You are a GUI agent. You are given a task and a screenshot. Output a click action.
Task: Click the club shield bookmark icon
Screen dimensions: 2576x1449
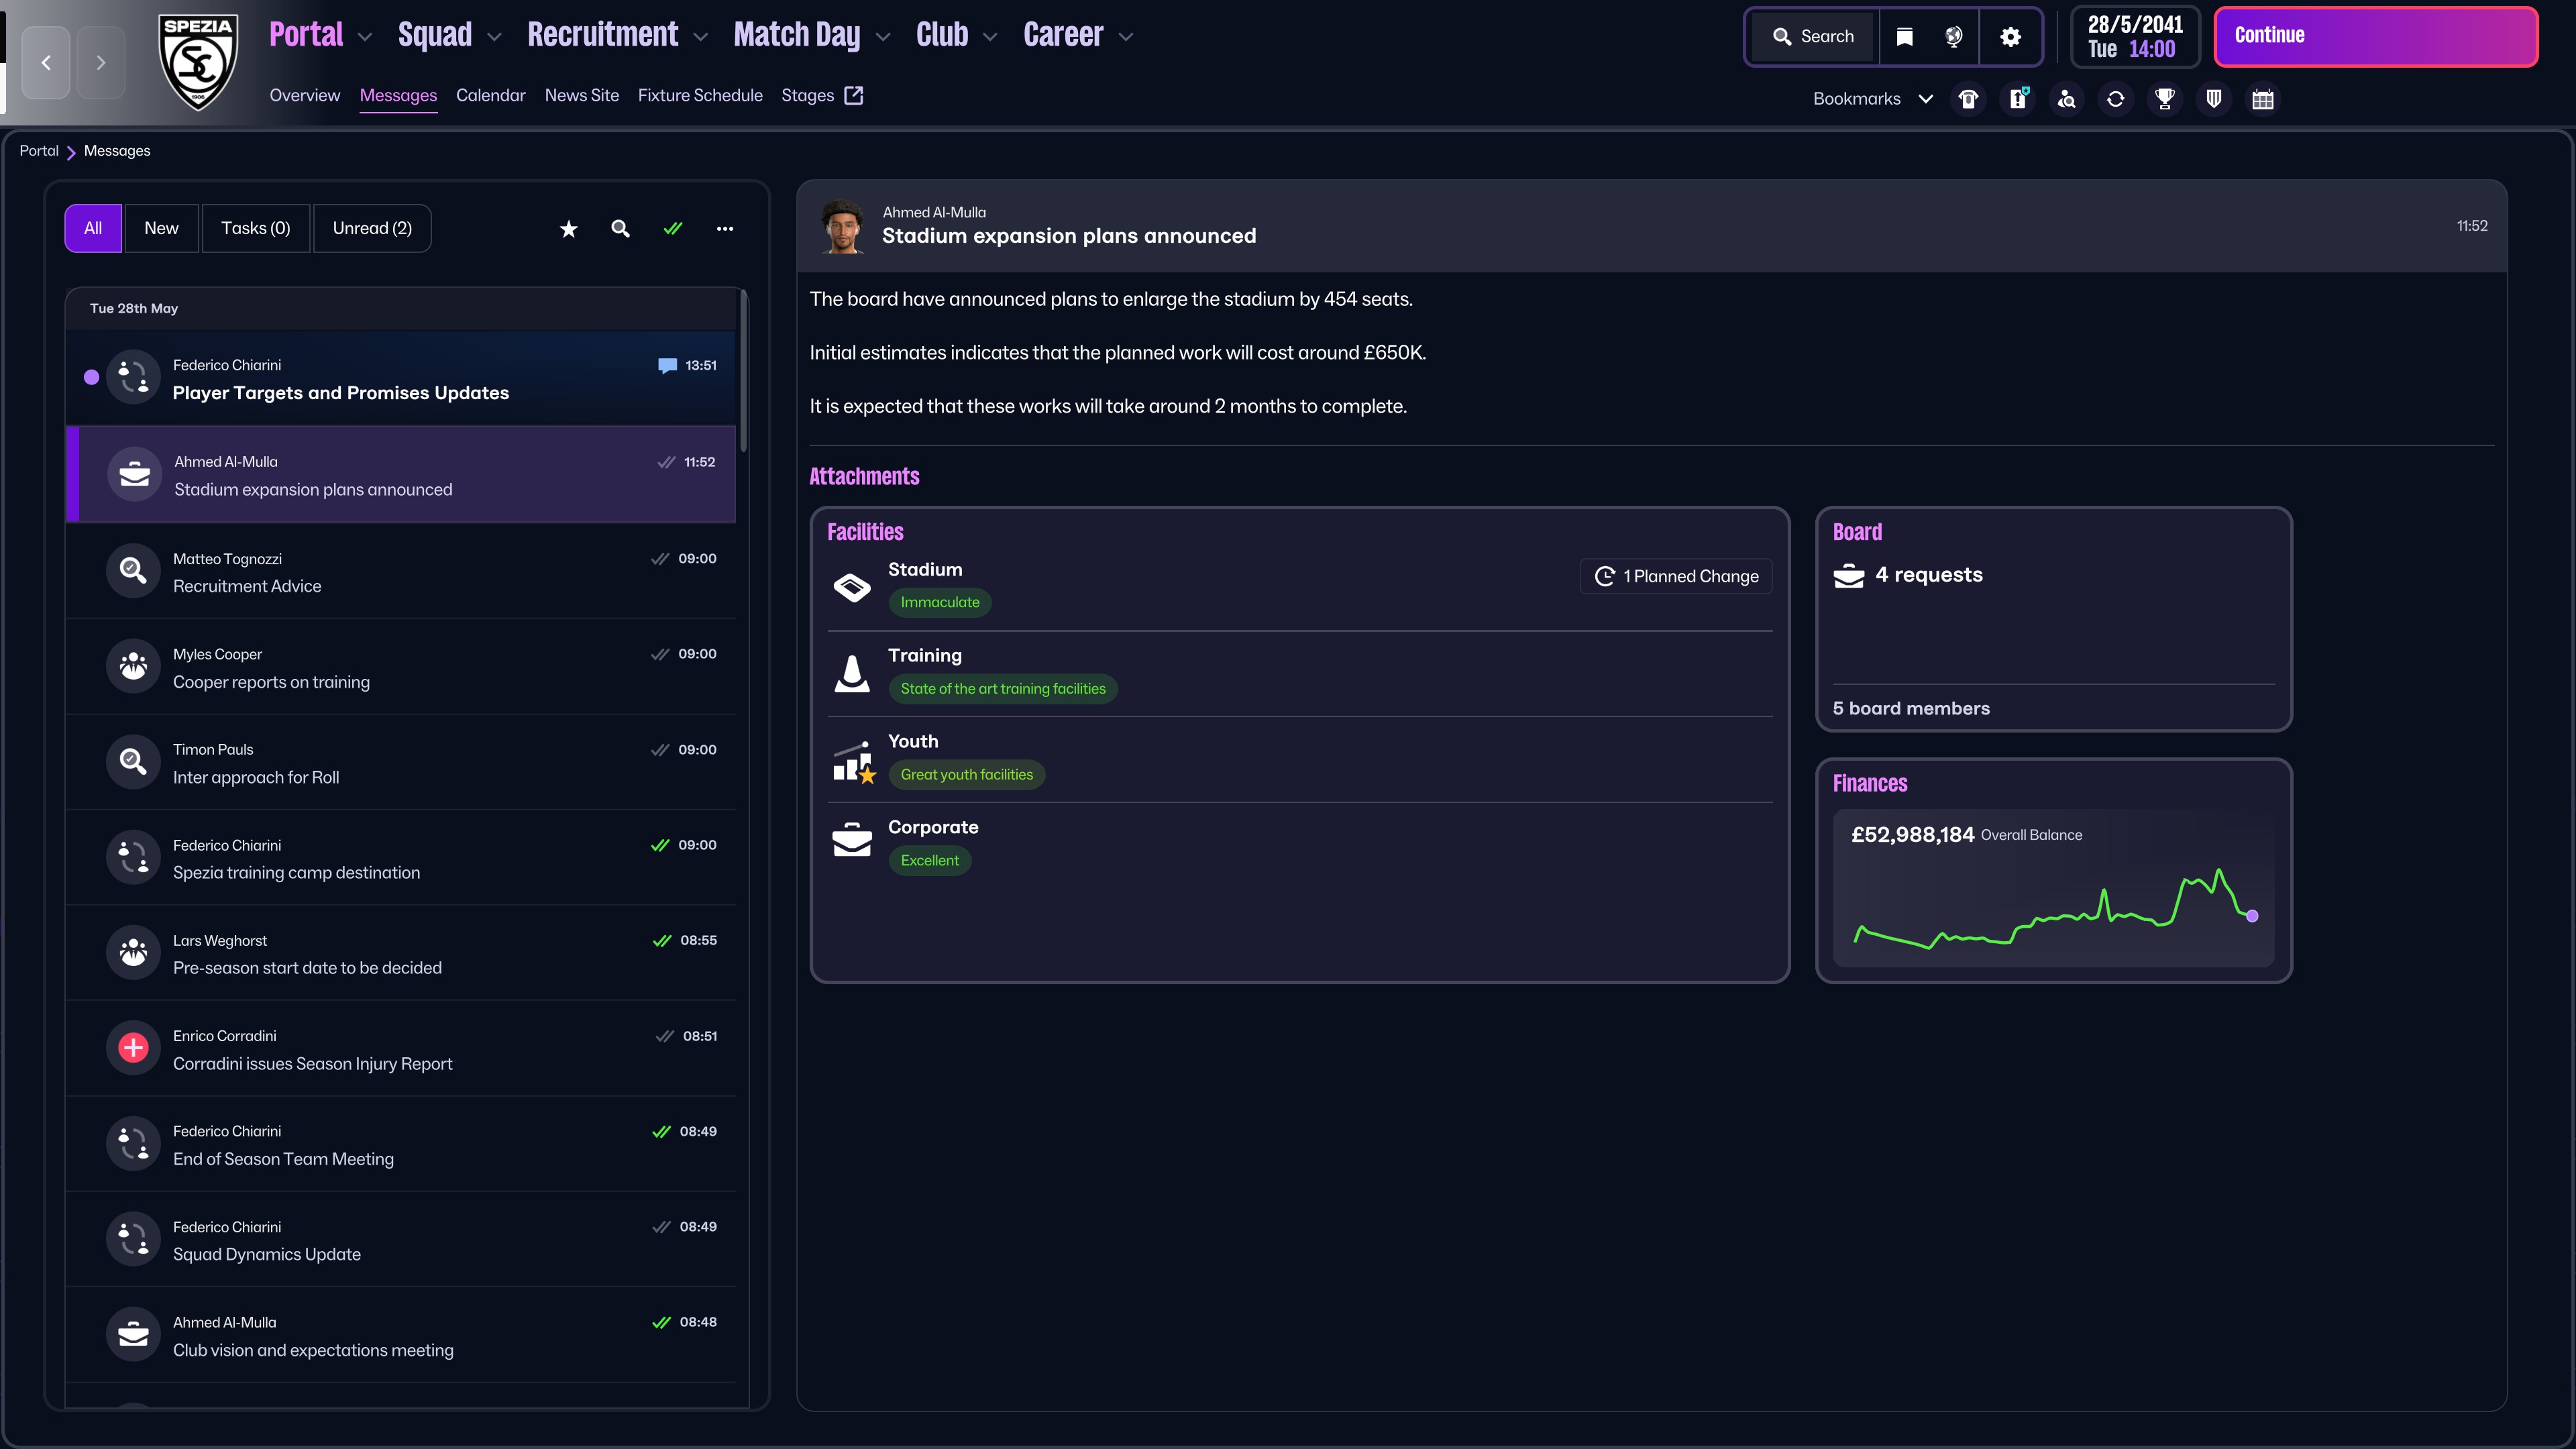[x=2213, y=99]
